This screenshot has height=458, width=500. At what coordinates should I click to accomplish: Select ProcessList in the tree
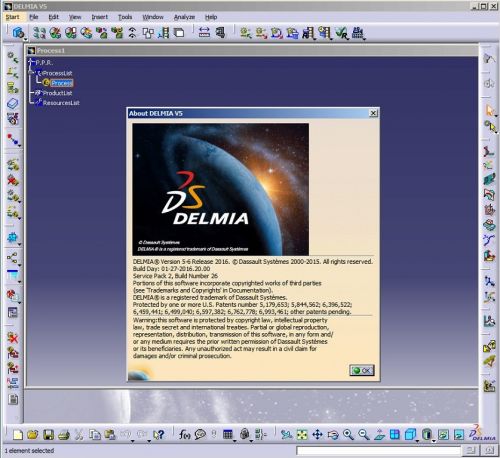coord(57,73)
